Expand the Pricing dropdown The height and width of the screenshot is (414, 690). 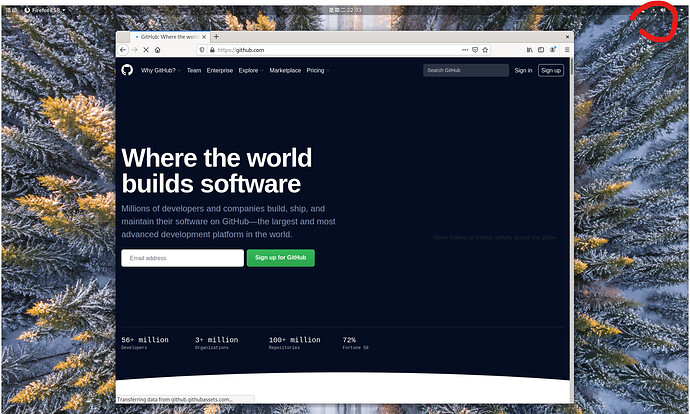pos(318,70)
